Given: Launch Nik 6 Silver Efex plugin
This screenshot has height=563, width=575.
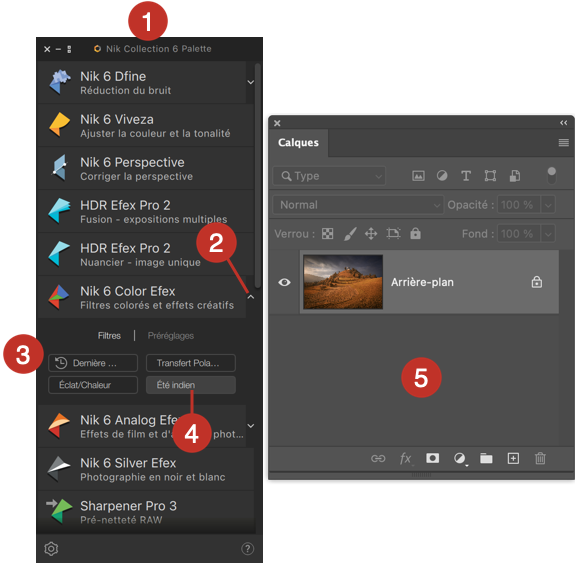Looking at the screenshot, I should (x=146, y=469).
